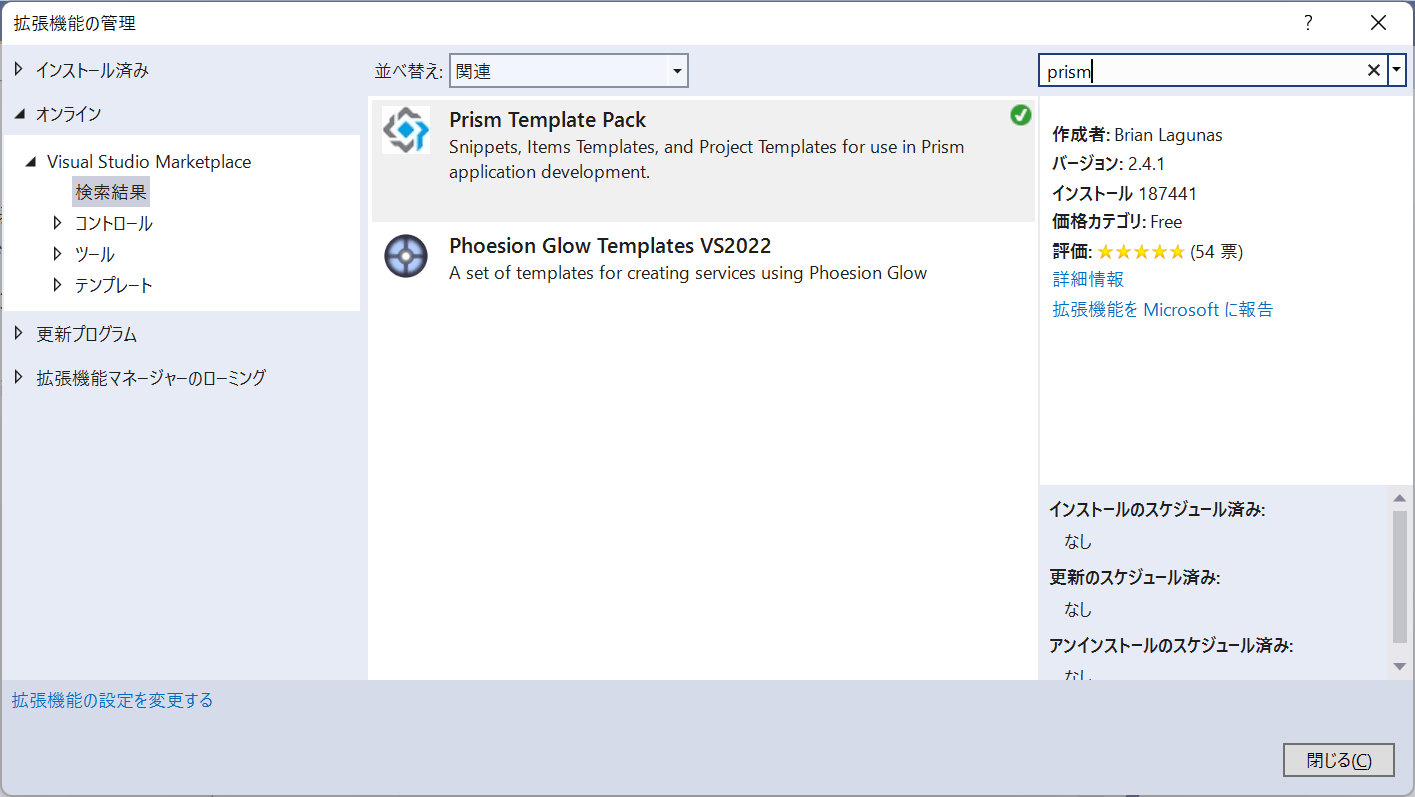
Task: Click the Prism Template Pack extension icon
Action: [405, 129]
